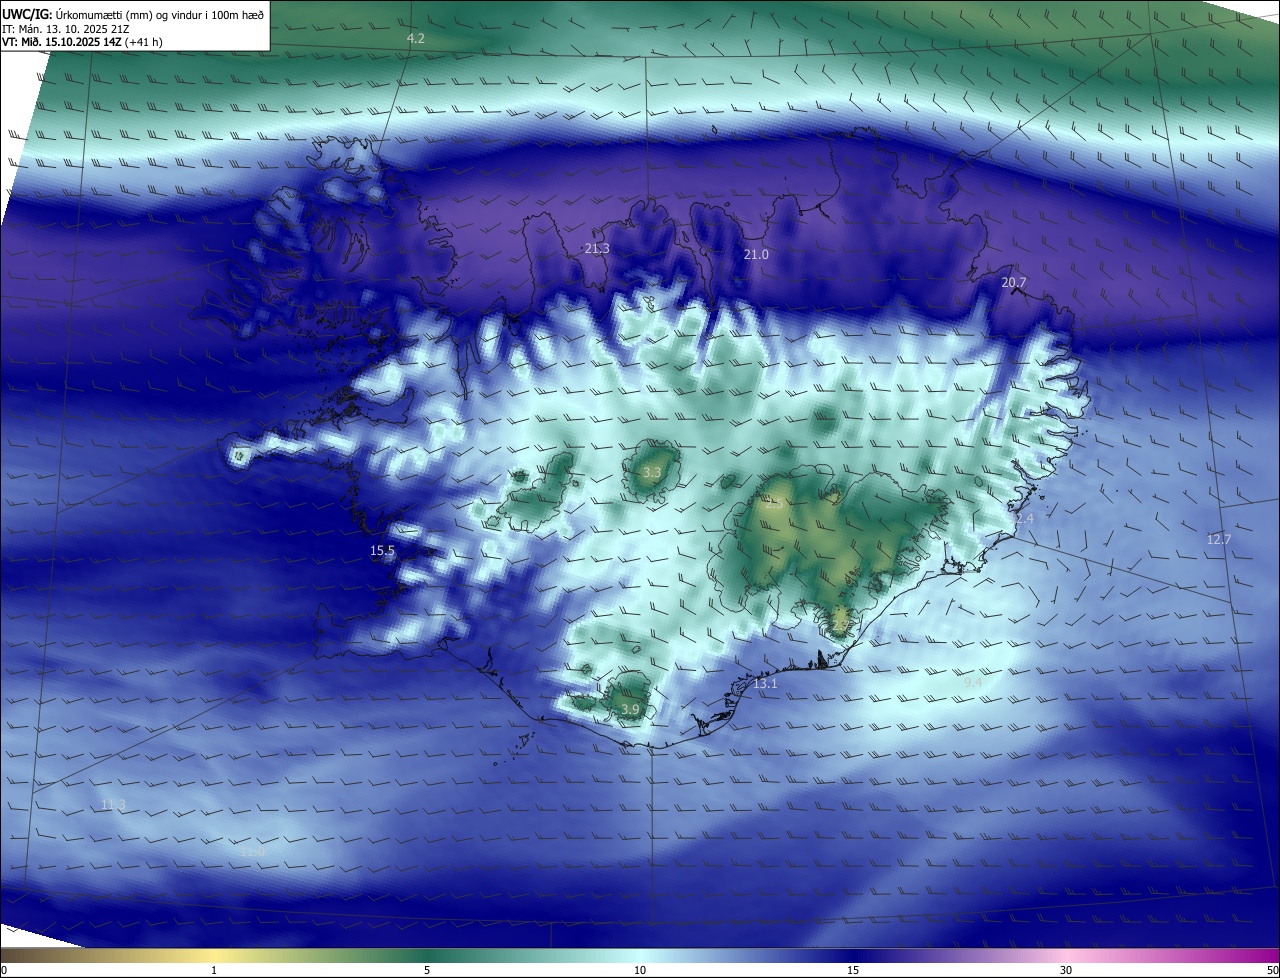
Task: Click the 20.7 value at the northeast coast
Action: point(1014,283)
